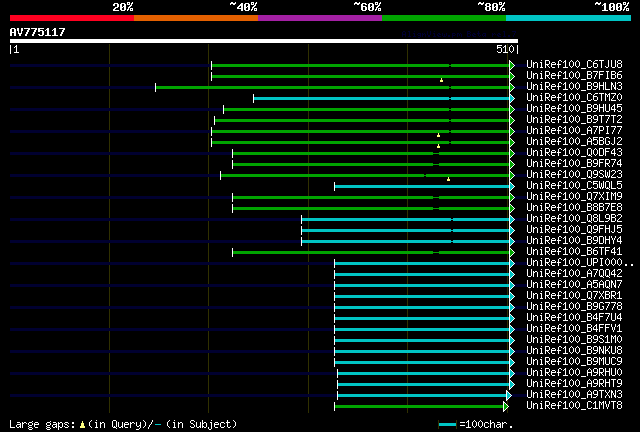
Task: Select the UniRef100_B9NKU8 label
Action: (574, 351)
